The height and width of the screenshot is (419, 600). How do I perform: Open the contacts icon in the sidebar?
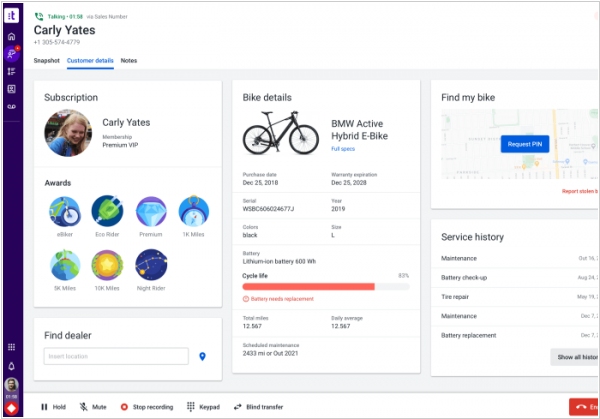(11, 89)
